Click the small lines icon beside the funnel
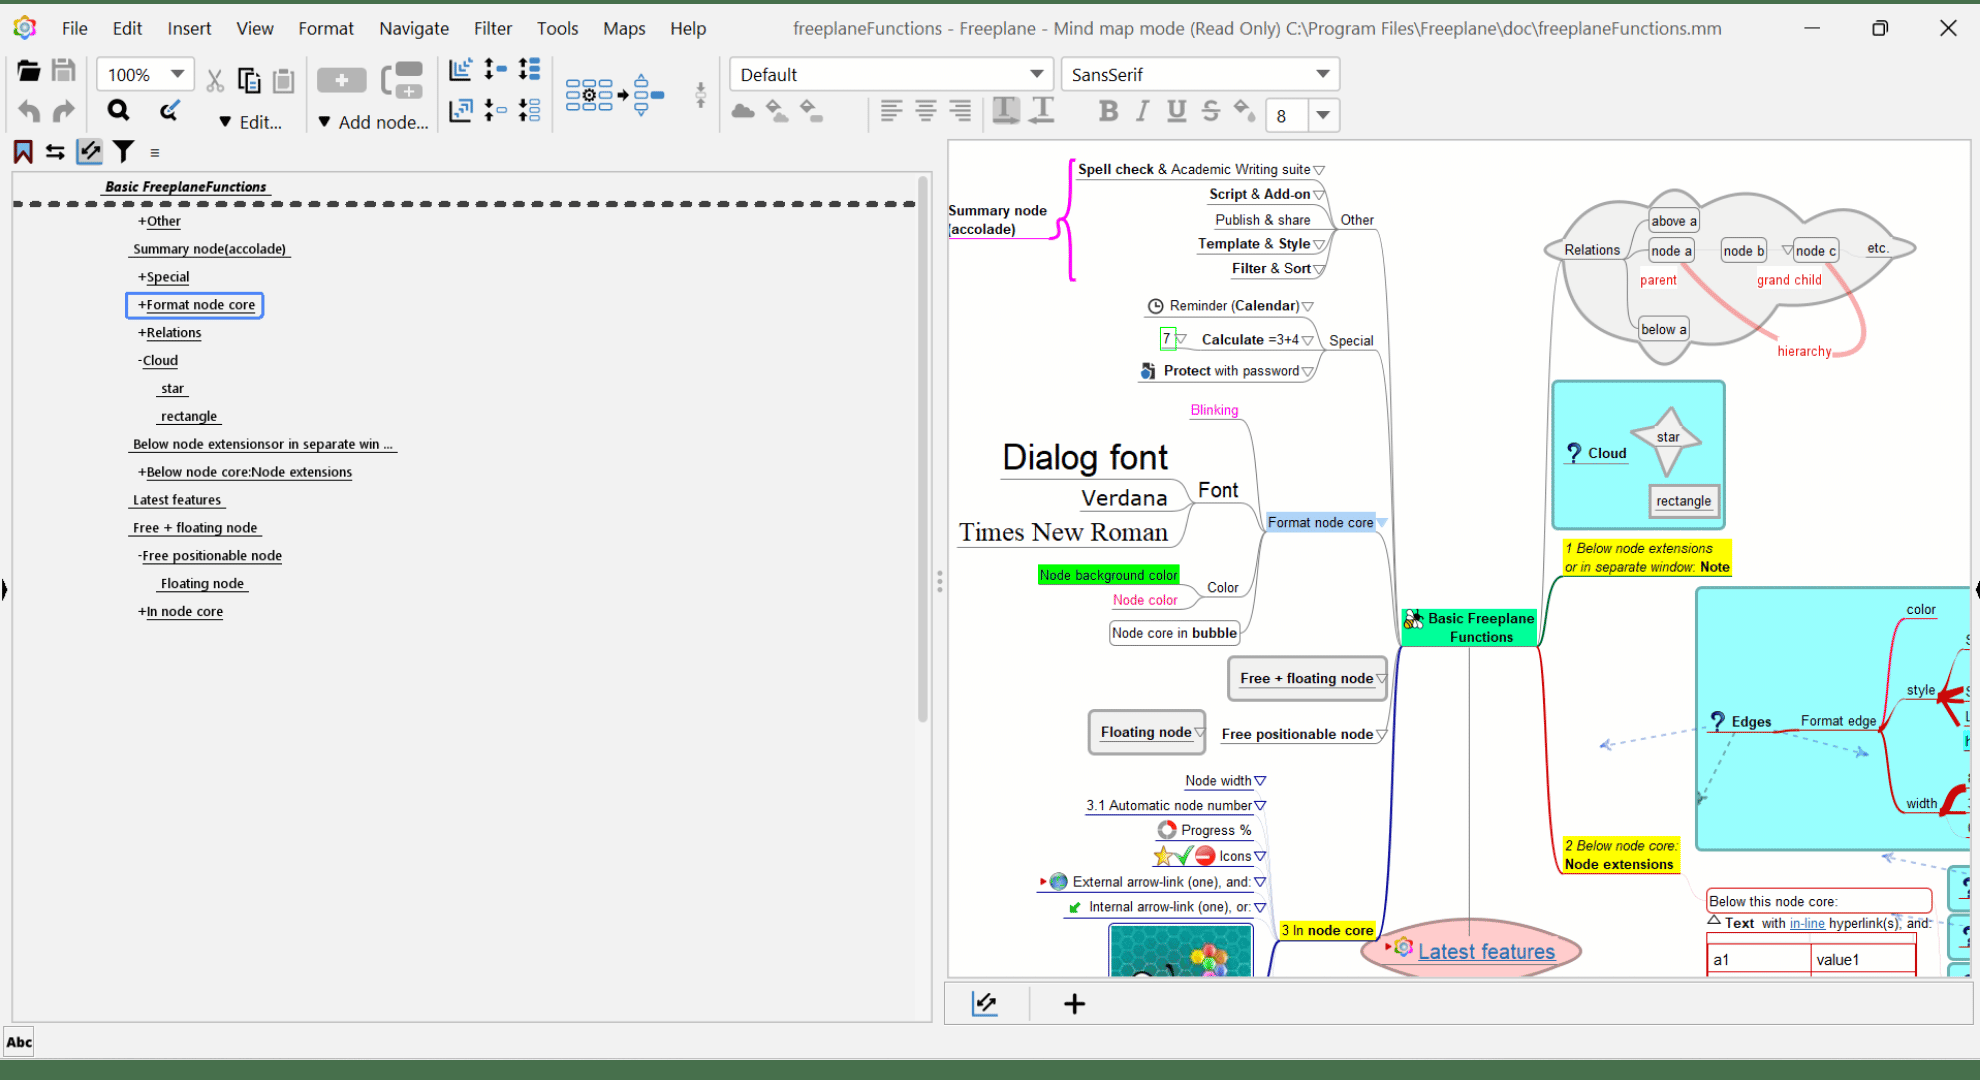 click(154, 153)
